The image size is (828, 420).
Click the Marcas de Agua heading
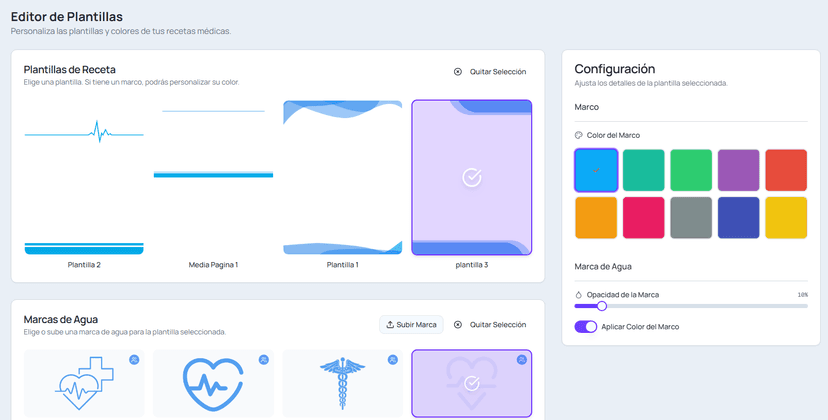61,320
